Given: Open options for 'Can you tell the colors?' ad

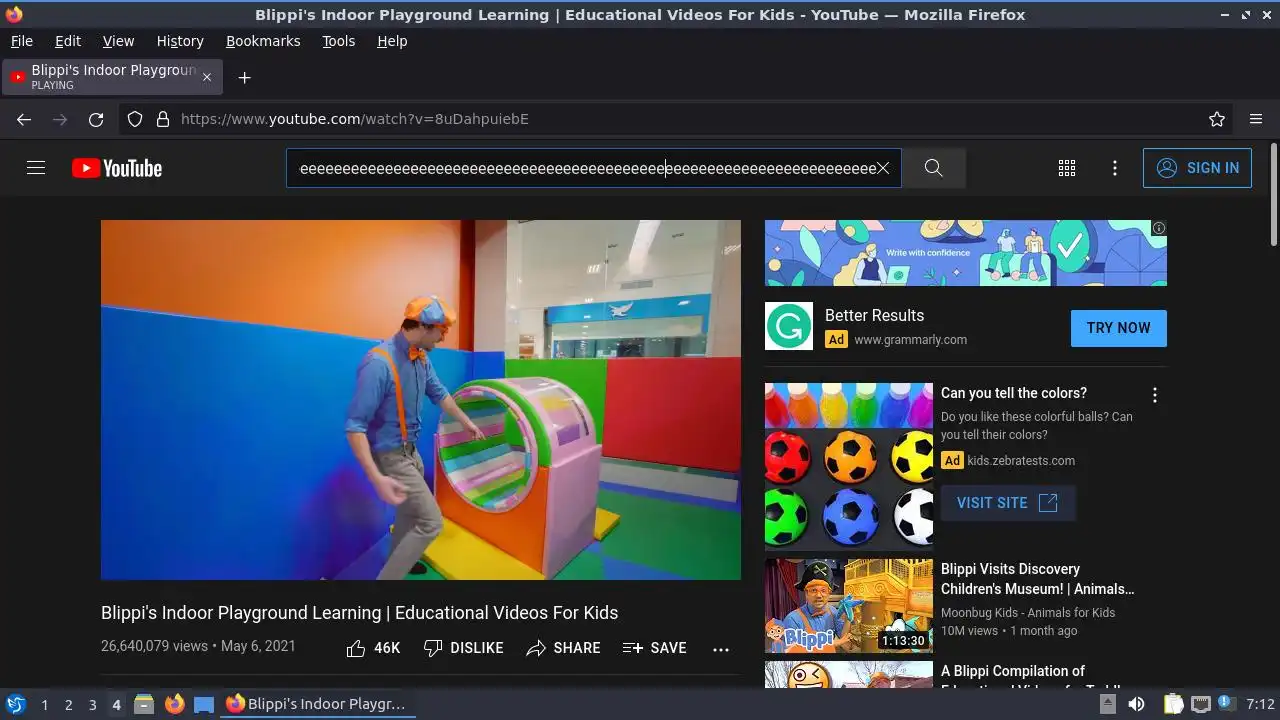Looking at the screenshot, I should pos(1154,395).
